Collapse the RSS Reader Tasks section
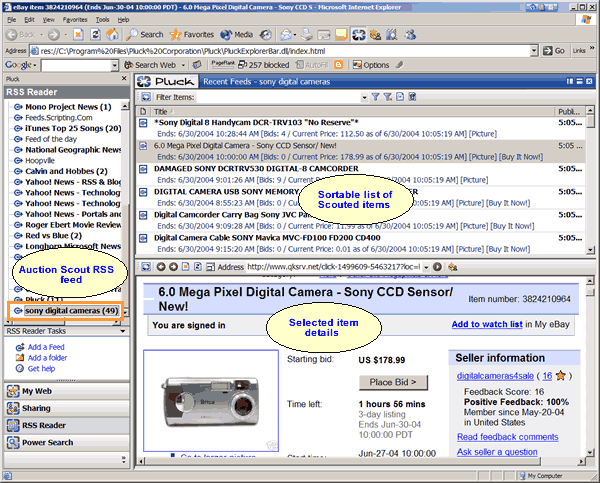 [123, 331]
